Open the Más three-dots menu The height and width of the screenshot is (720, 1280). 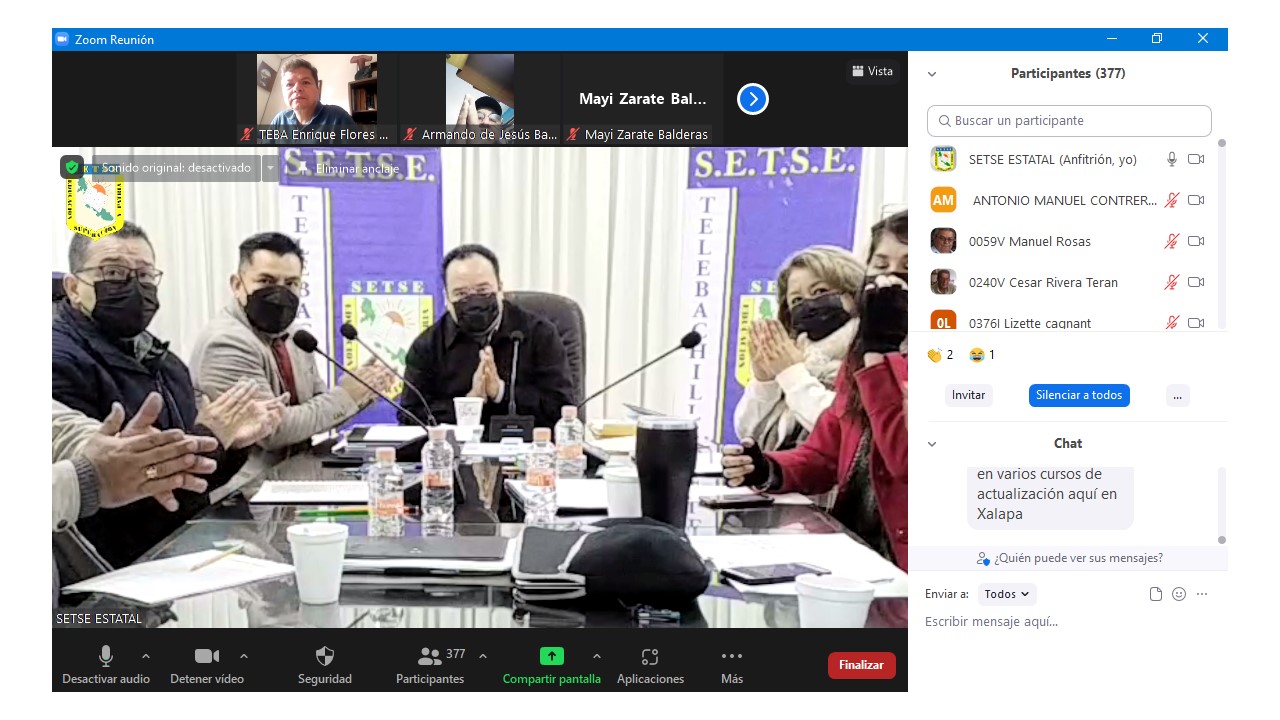tap(731, 657)
